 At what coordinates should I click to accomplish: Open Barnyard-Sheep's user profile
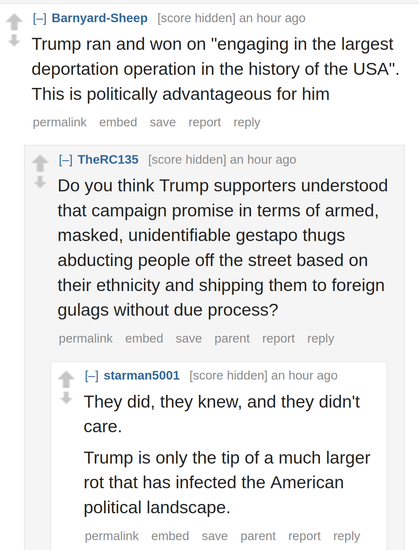pos(100,18)
